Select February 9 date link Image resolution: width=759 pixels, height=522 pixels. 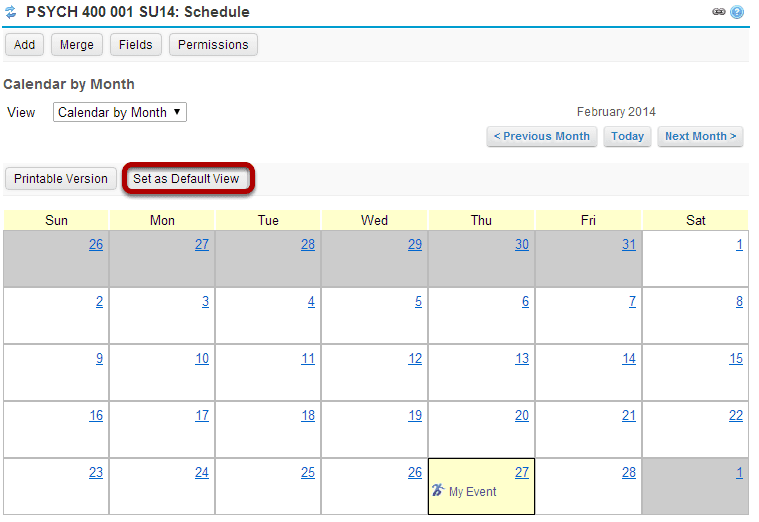(x=99, y=358)
